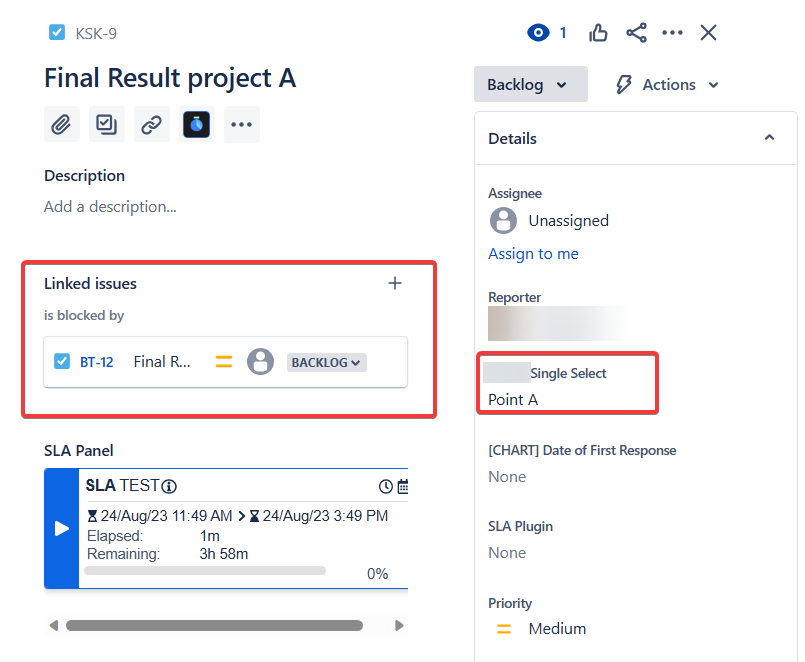
Task: Click the Unassigned assignee field
Action: [549, 221]
